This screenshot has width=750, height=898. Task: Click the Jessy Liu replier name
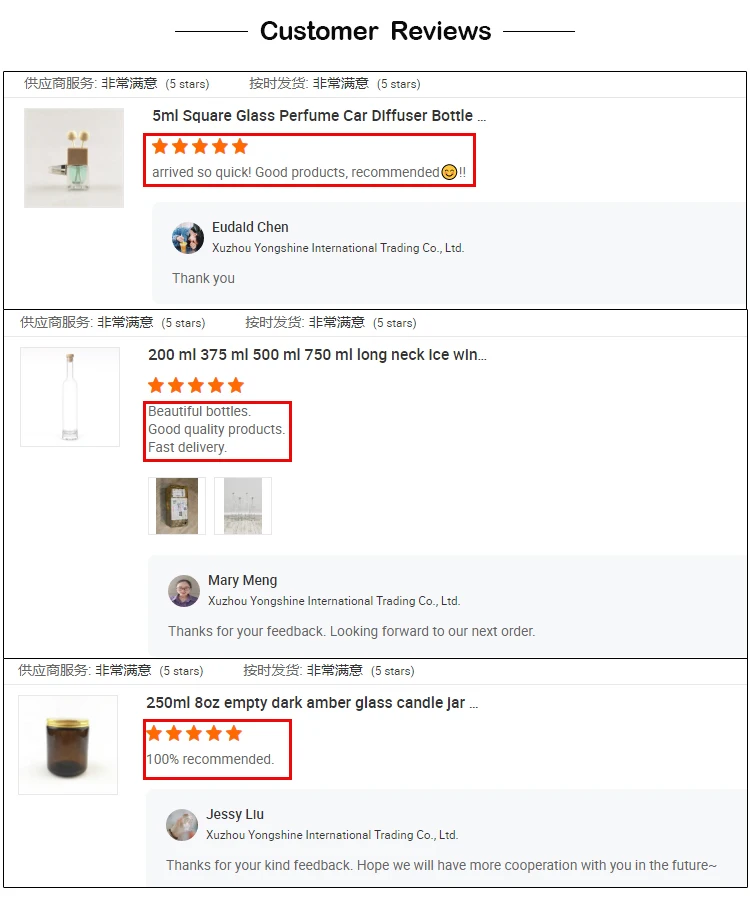tap(235, 814)
